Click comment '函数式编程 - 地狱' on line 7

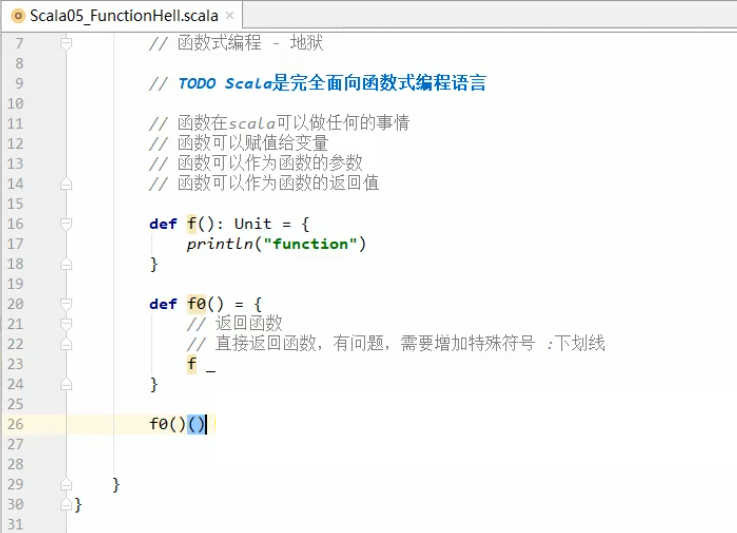pos(250,43)
